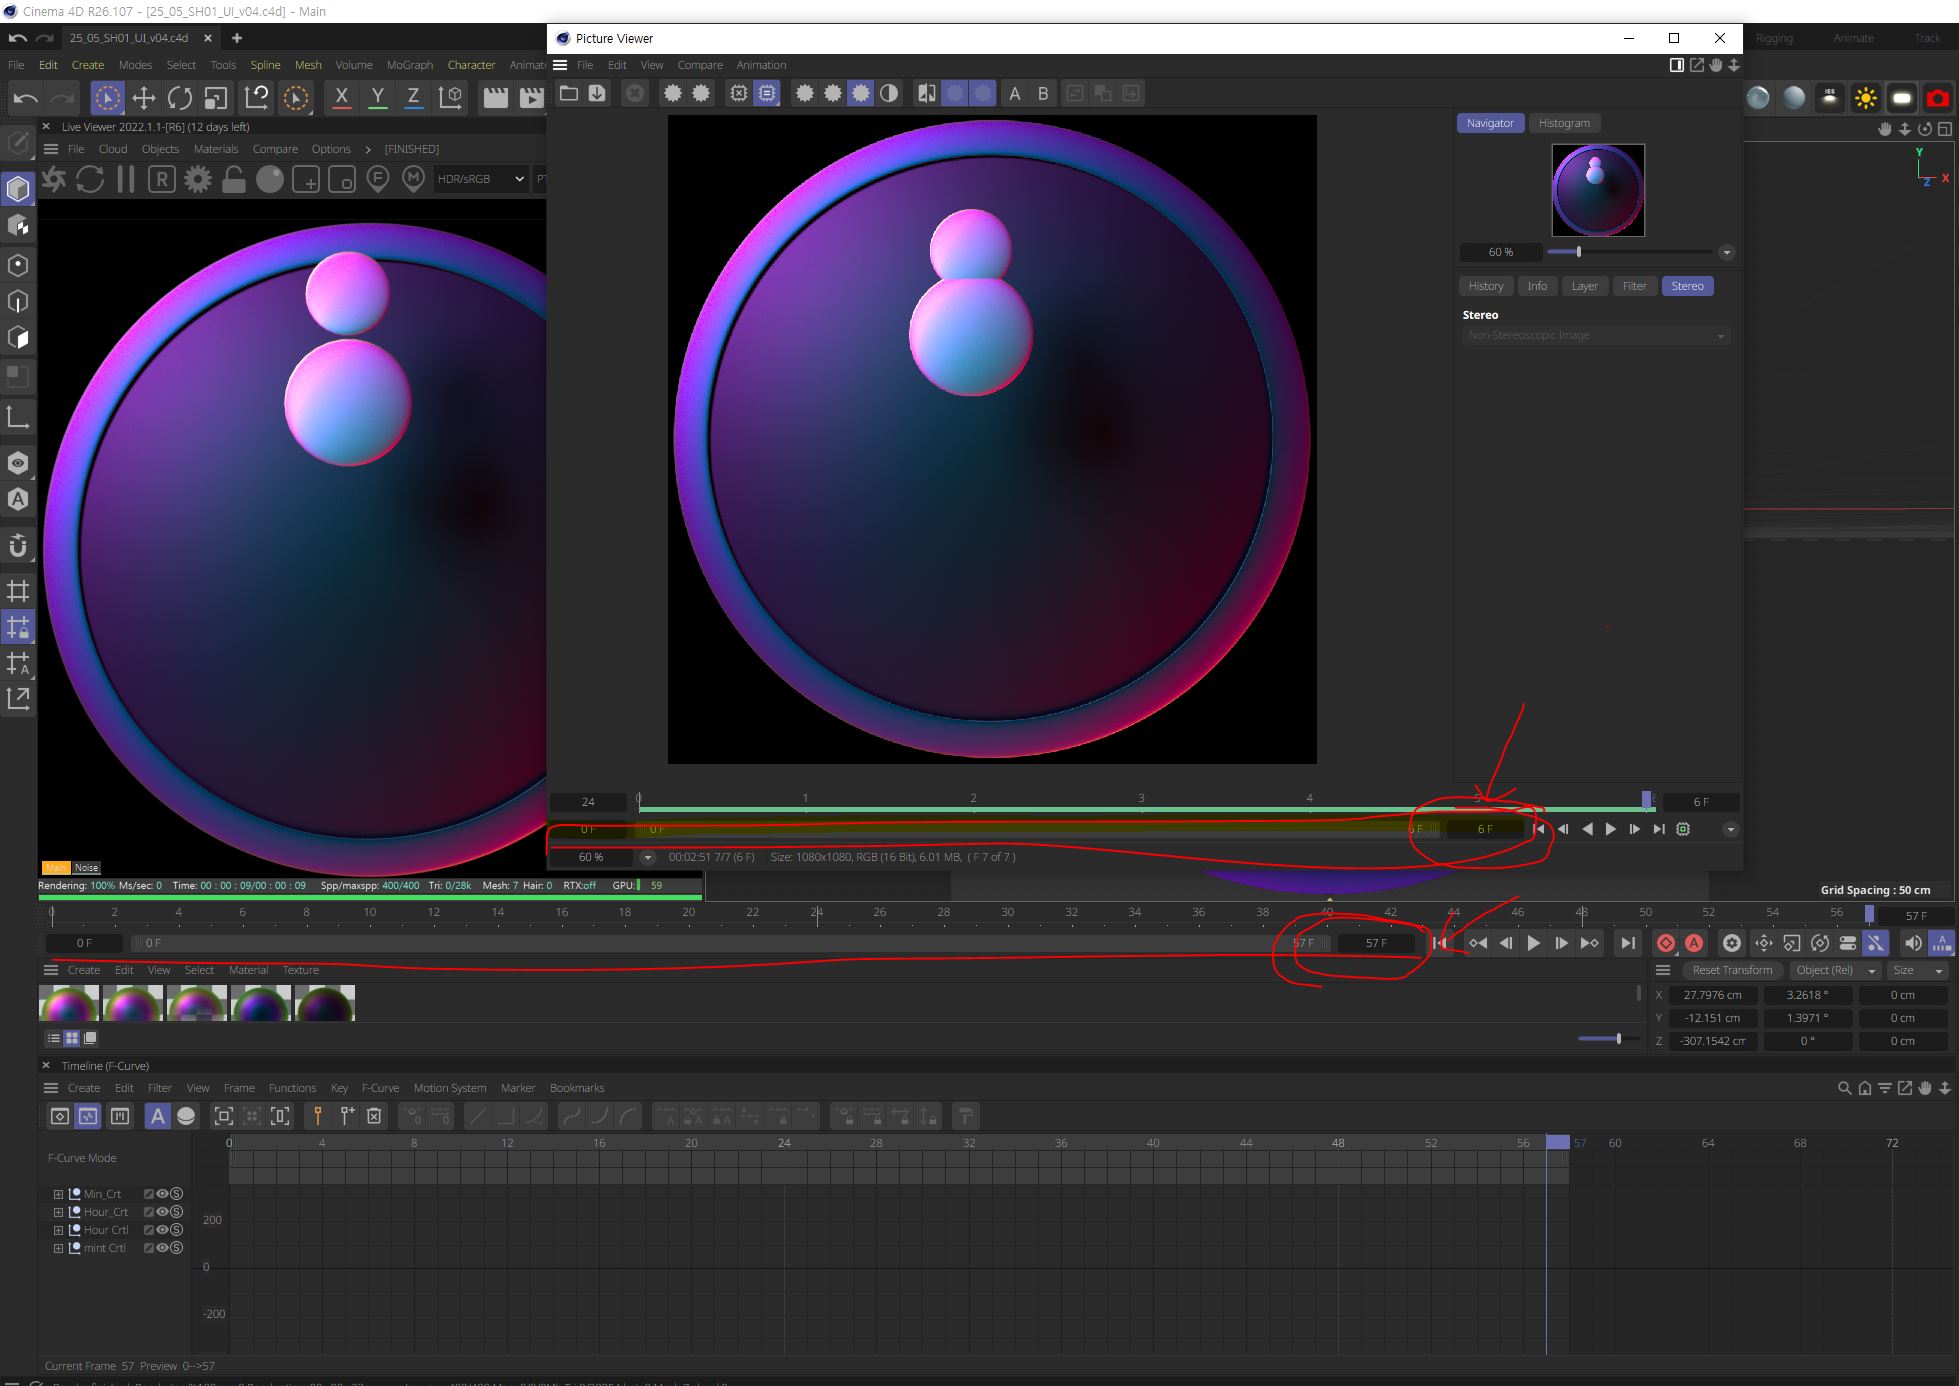
Task: Click the Record Active Objects button
Action: click(1665, 943)
